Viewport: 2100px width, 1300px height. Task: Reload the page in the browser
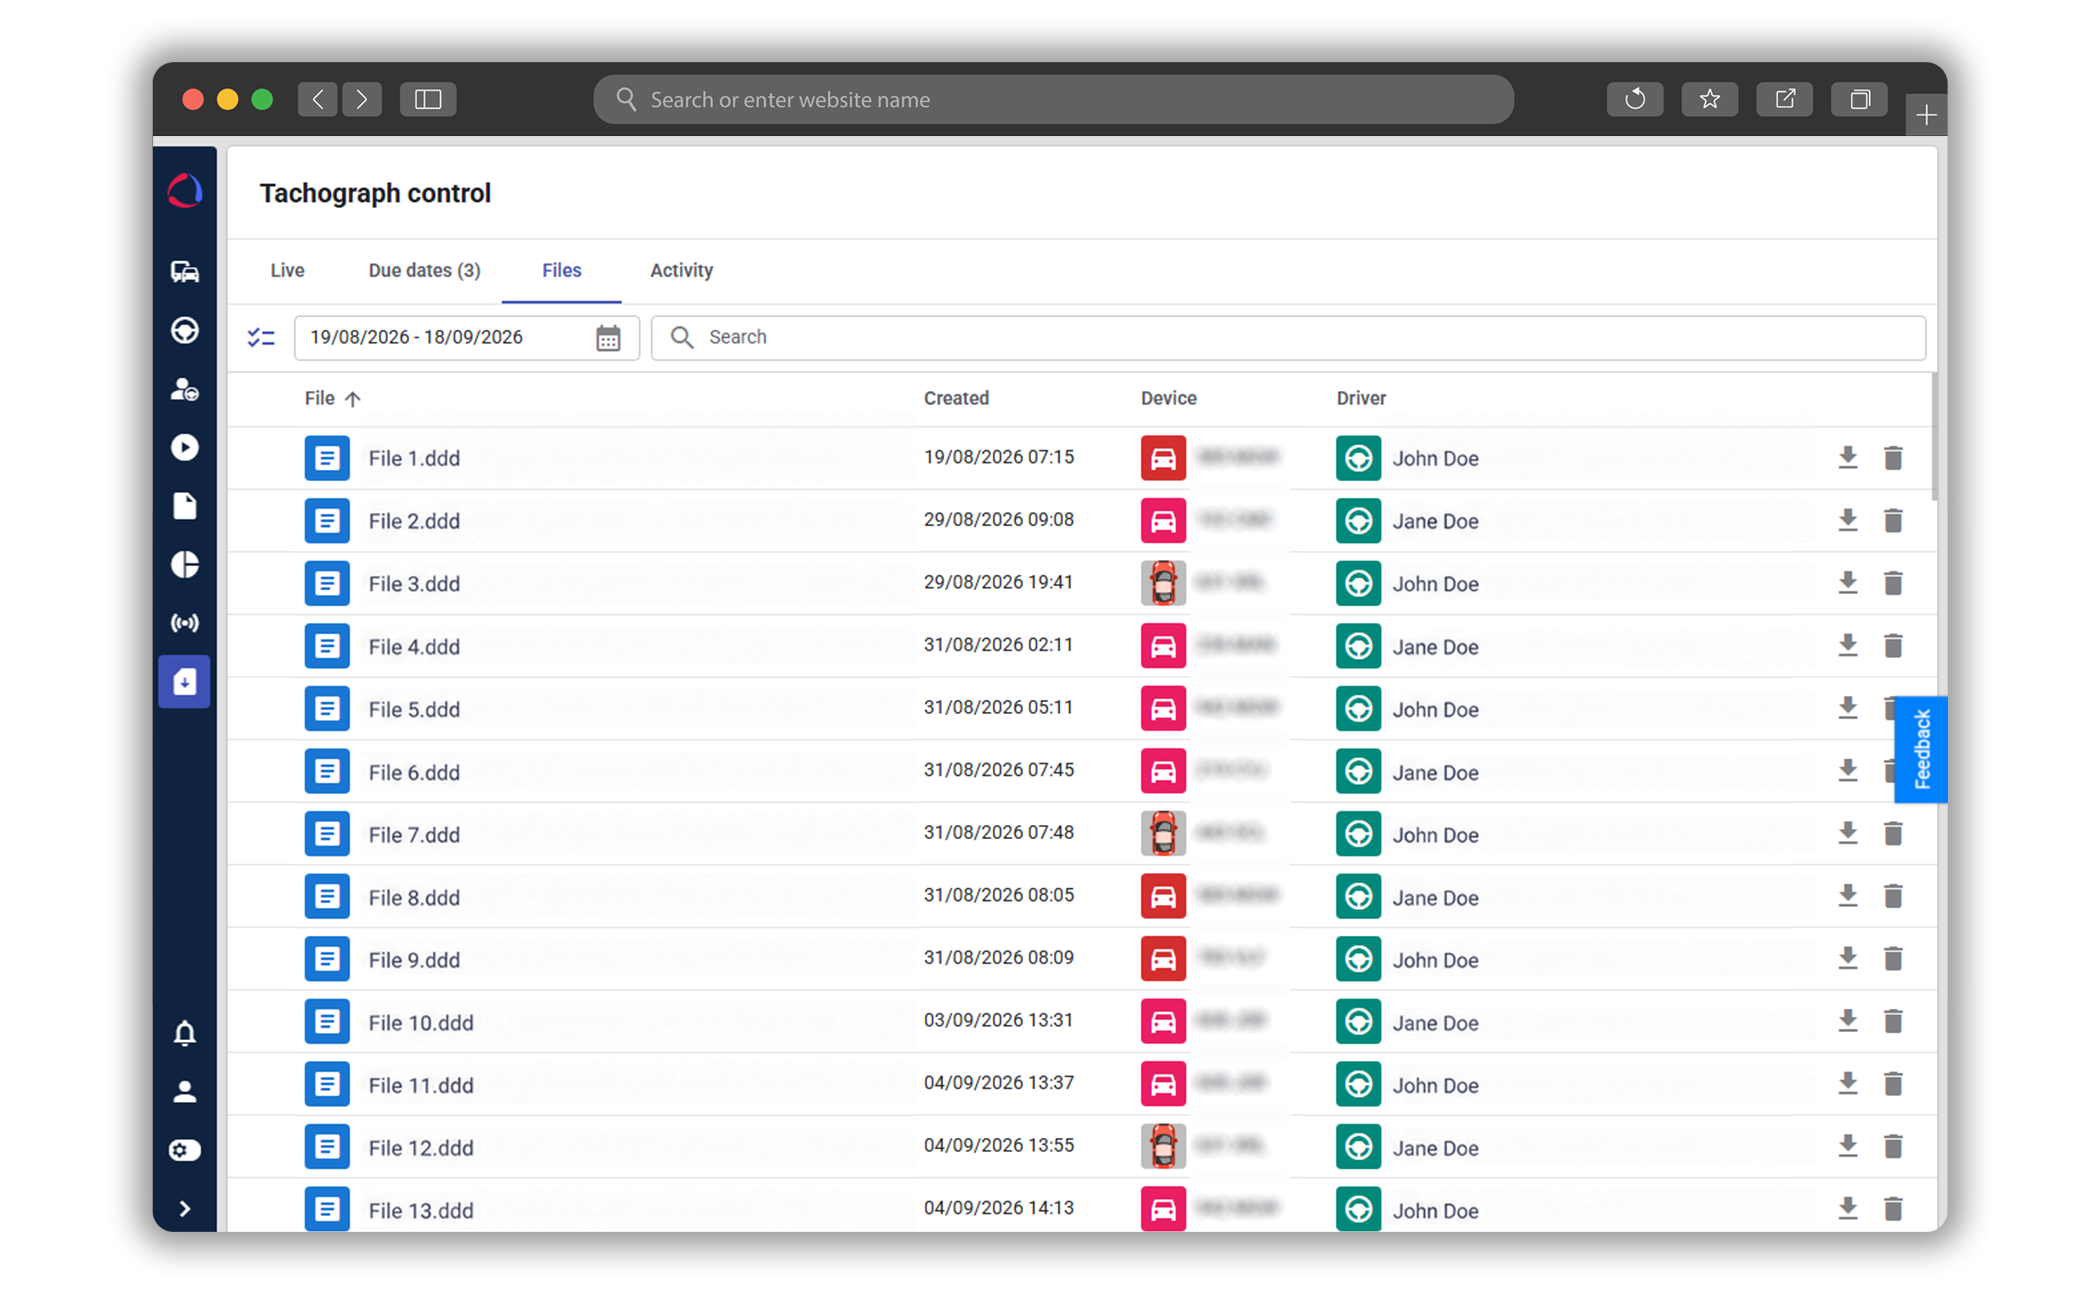click(x=1635, y=99)
